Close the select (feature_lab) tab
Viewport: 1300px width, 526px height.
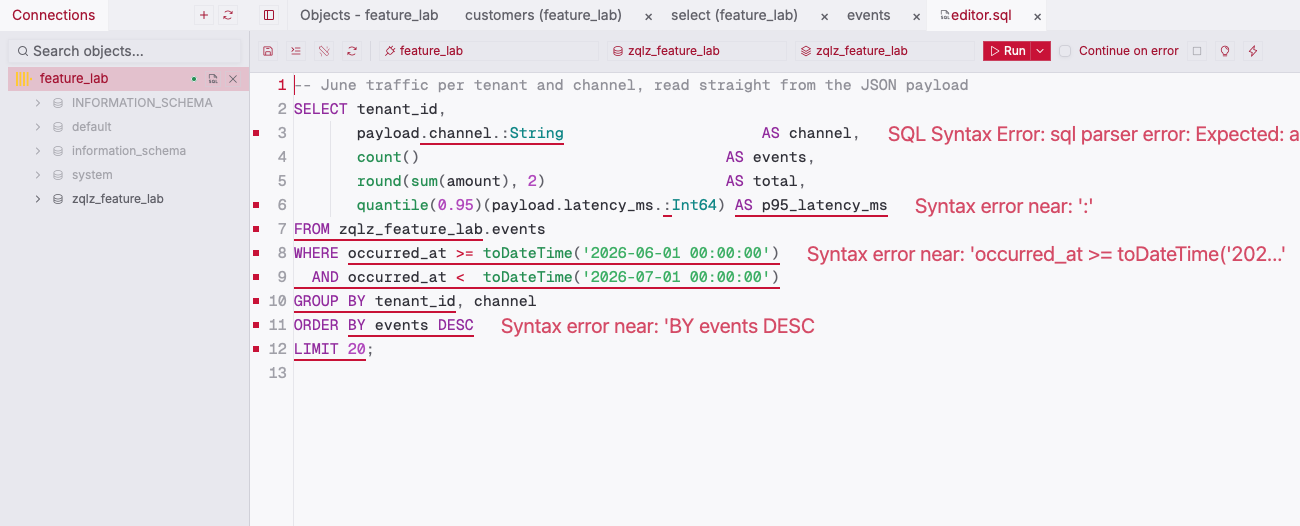824,16
